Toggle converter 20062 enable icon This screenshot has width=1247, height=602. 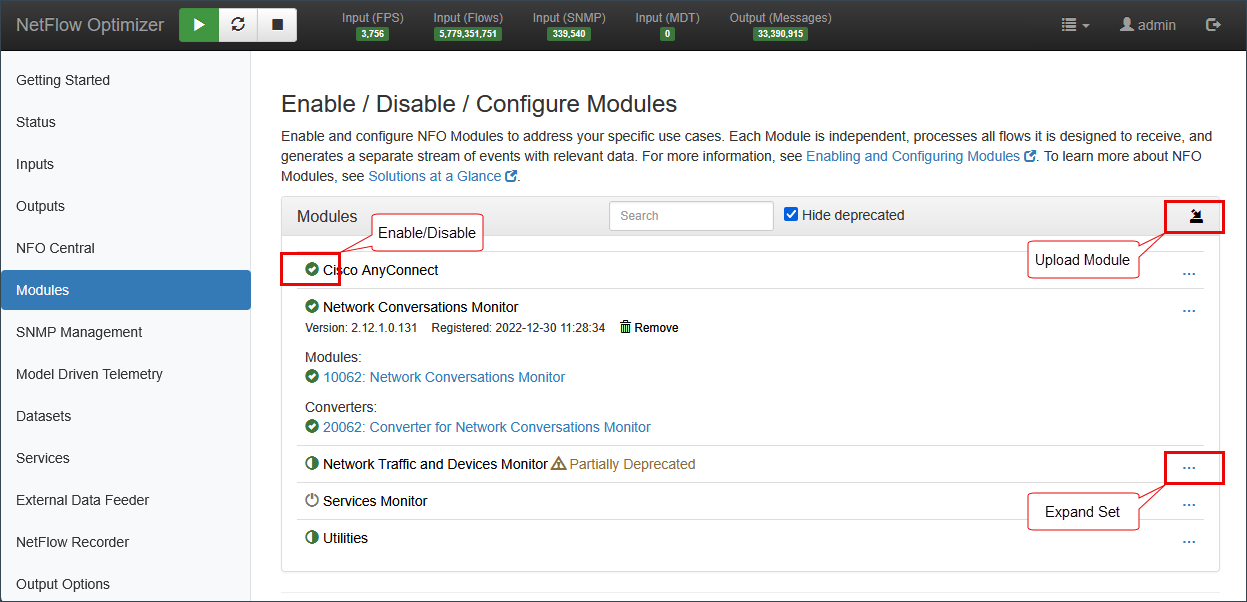pos(311,427)
